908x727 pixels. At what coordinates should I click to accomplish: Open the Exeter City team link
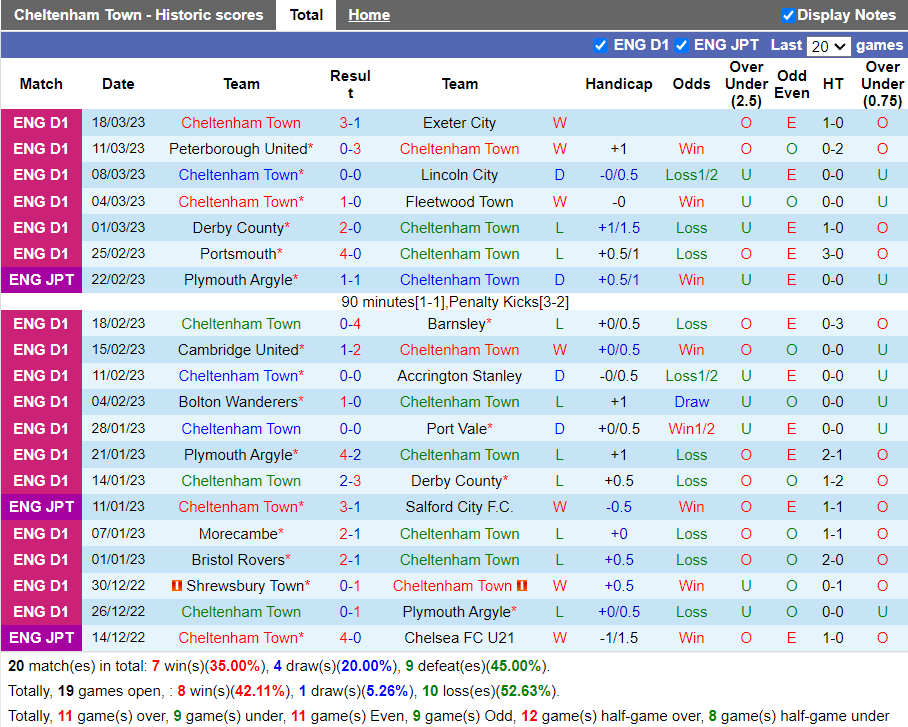[459, 122]
